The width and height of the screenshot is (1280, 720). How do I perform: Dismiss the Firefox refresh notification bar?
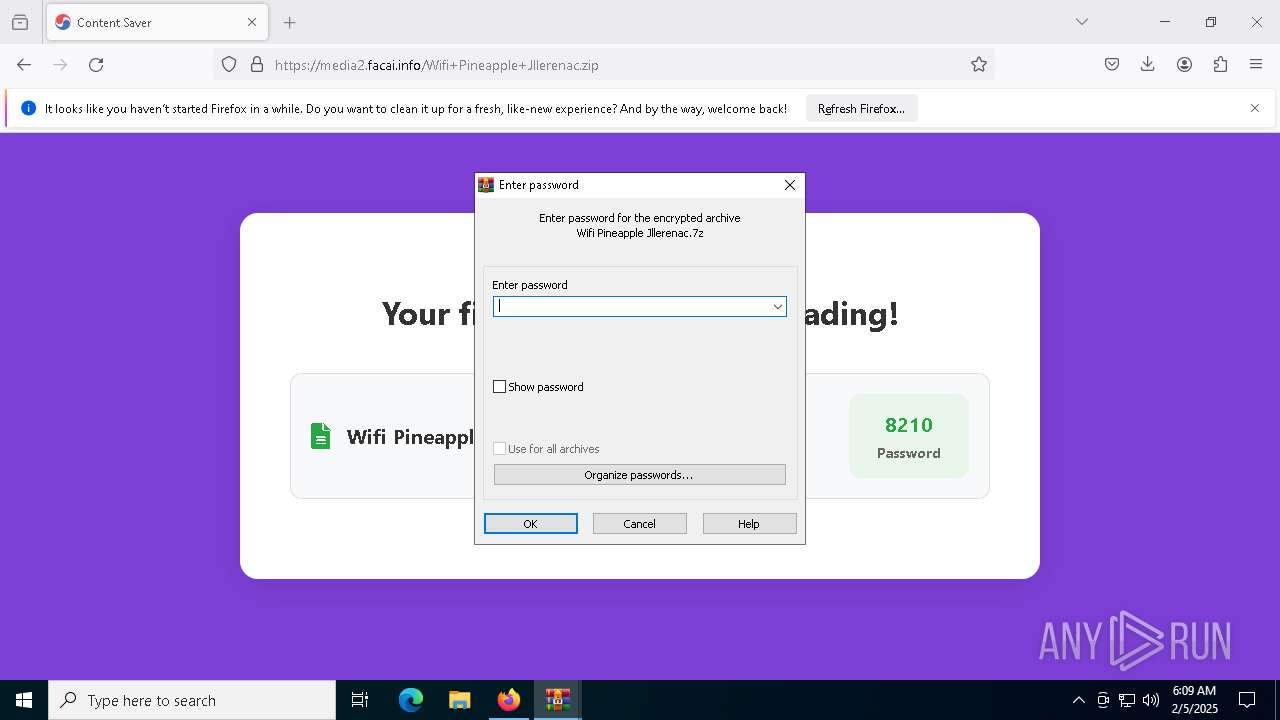(x=1255, y=108)
